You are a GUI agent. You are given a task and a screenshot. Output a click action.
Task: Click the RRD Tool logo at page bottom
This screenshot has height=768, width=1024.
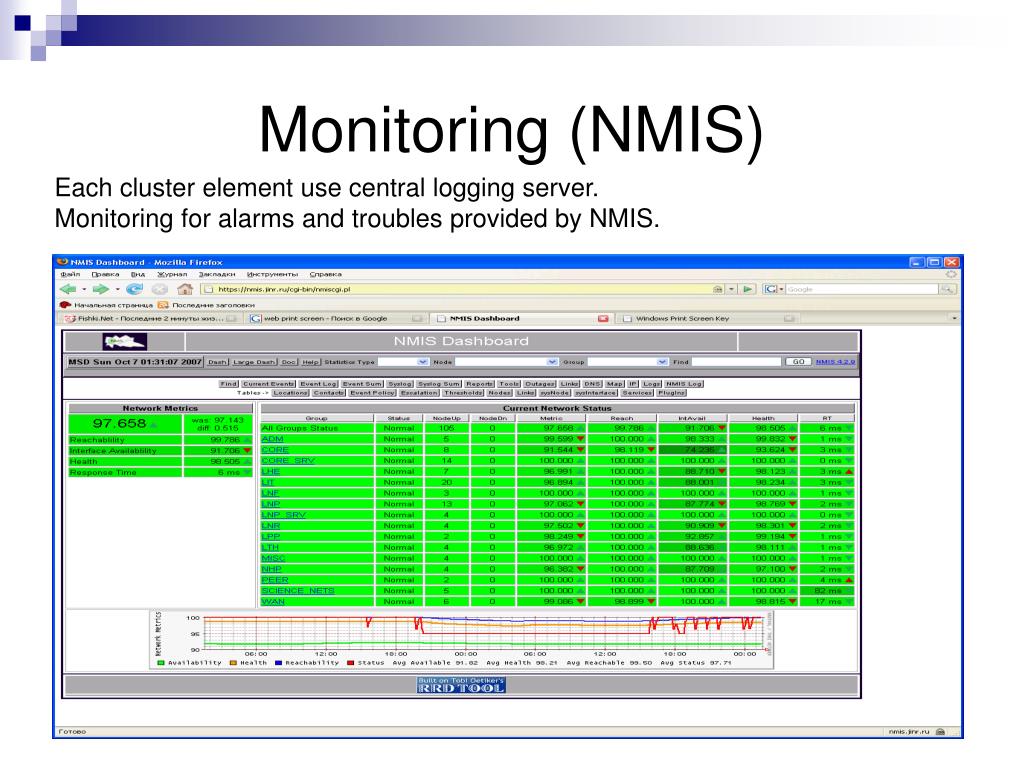pyautogui.click(x=461, y=685)
